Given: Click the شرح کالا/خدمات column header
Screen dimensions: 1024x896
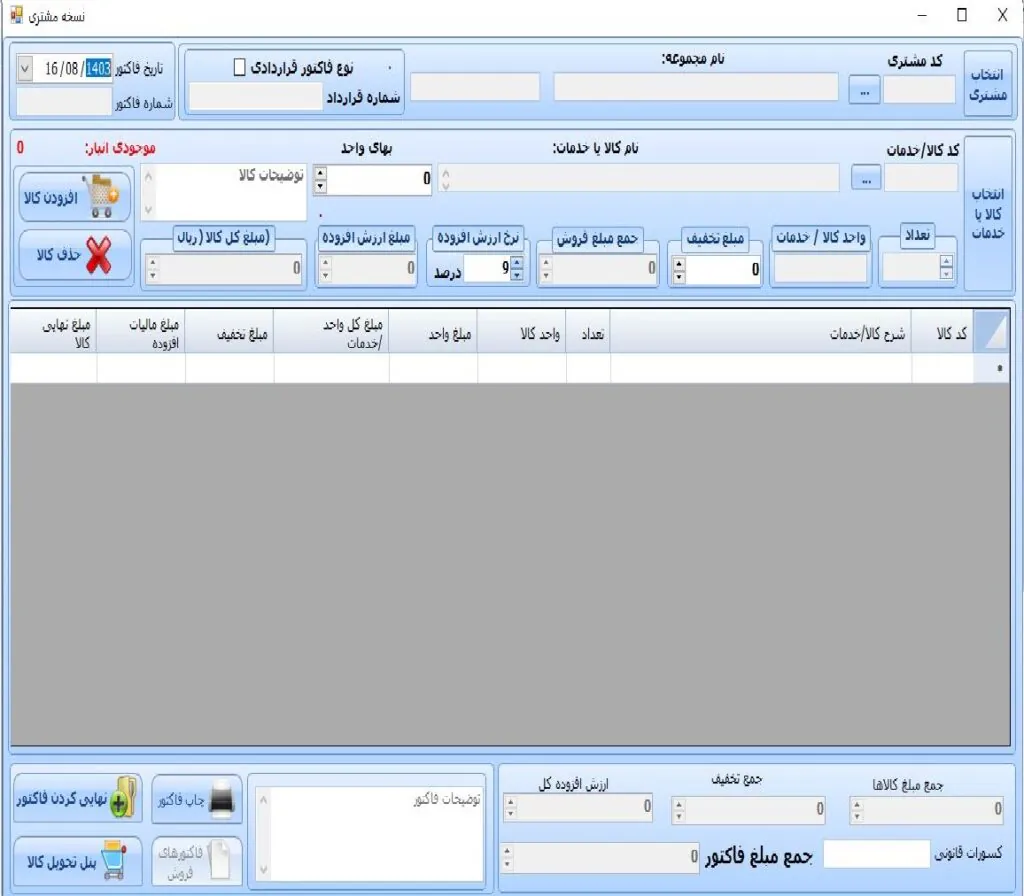Looking at the screenshot, I should point(760,334).
